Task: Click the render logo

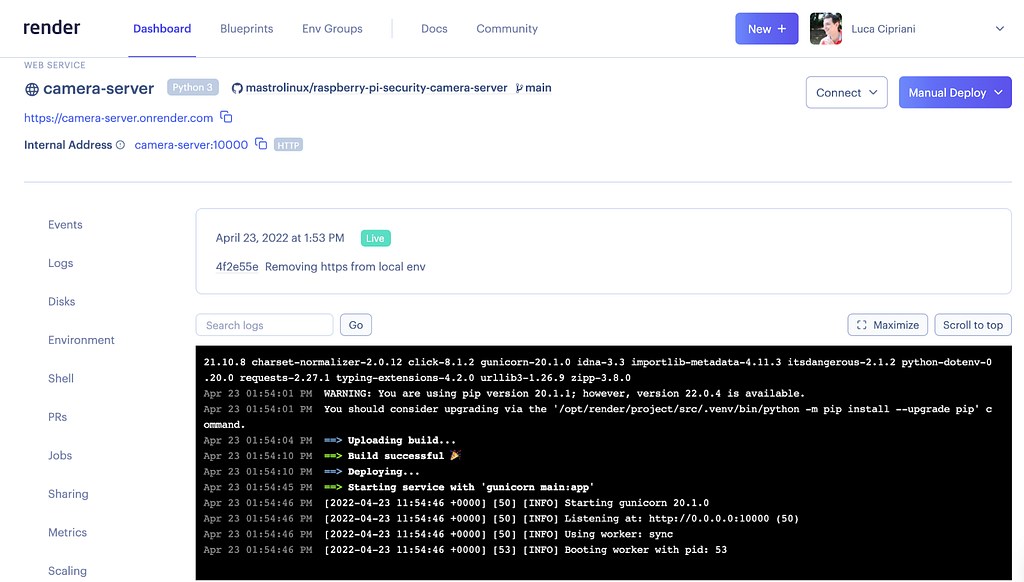Action: [x=52, y=27]
